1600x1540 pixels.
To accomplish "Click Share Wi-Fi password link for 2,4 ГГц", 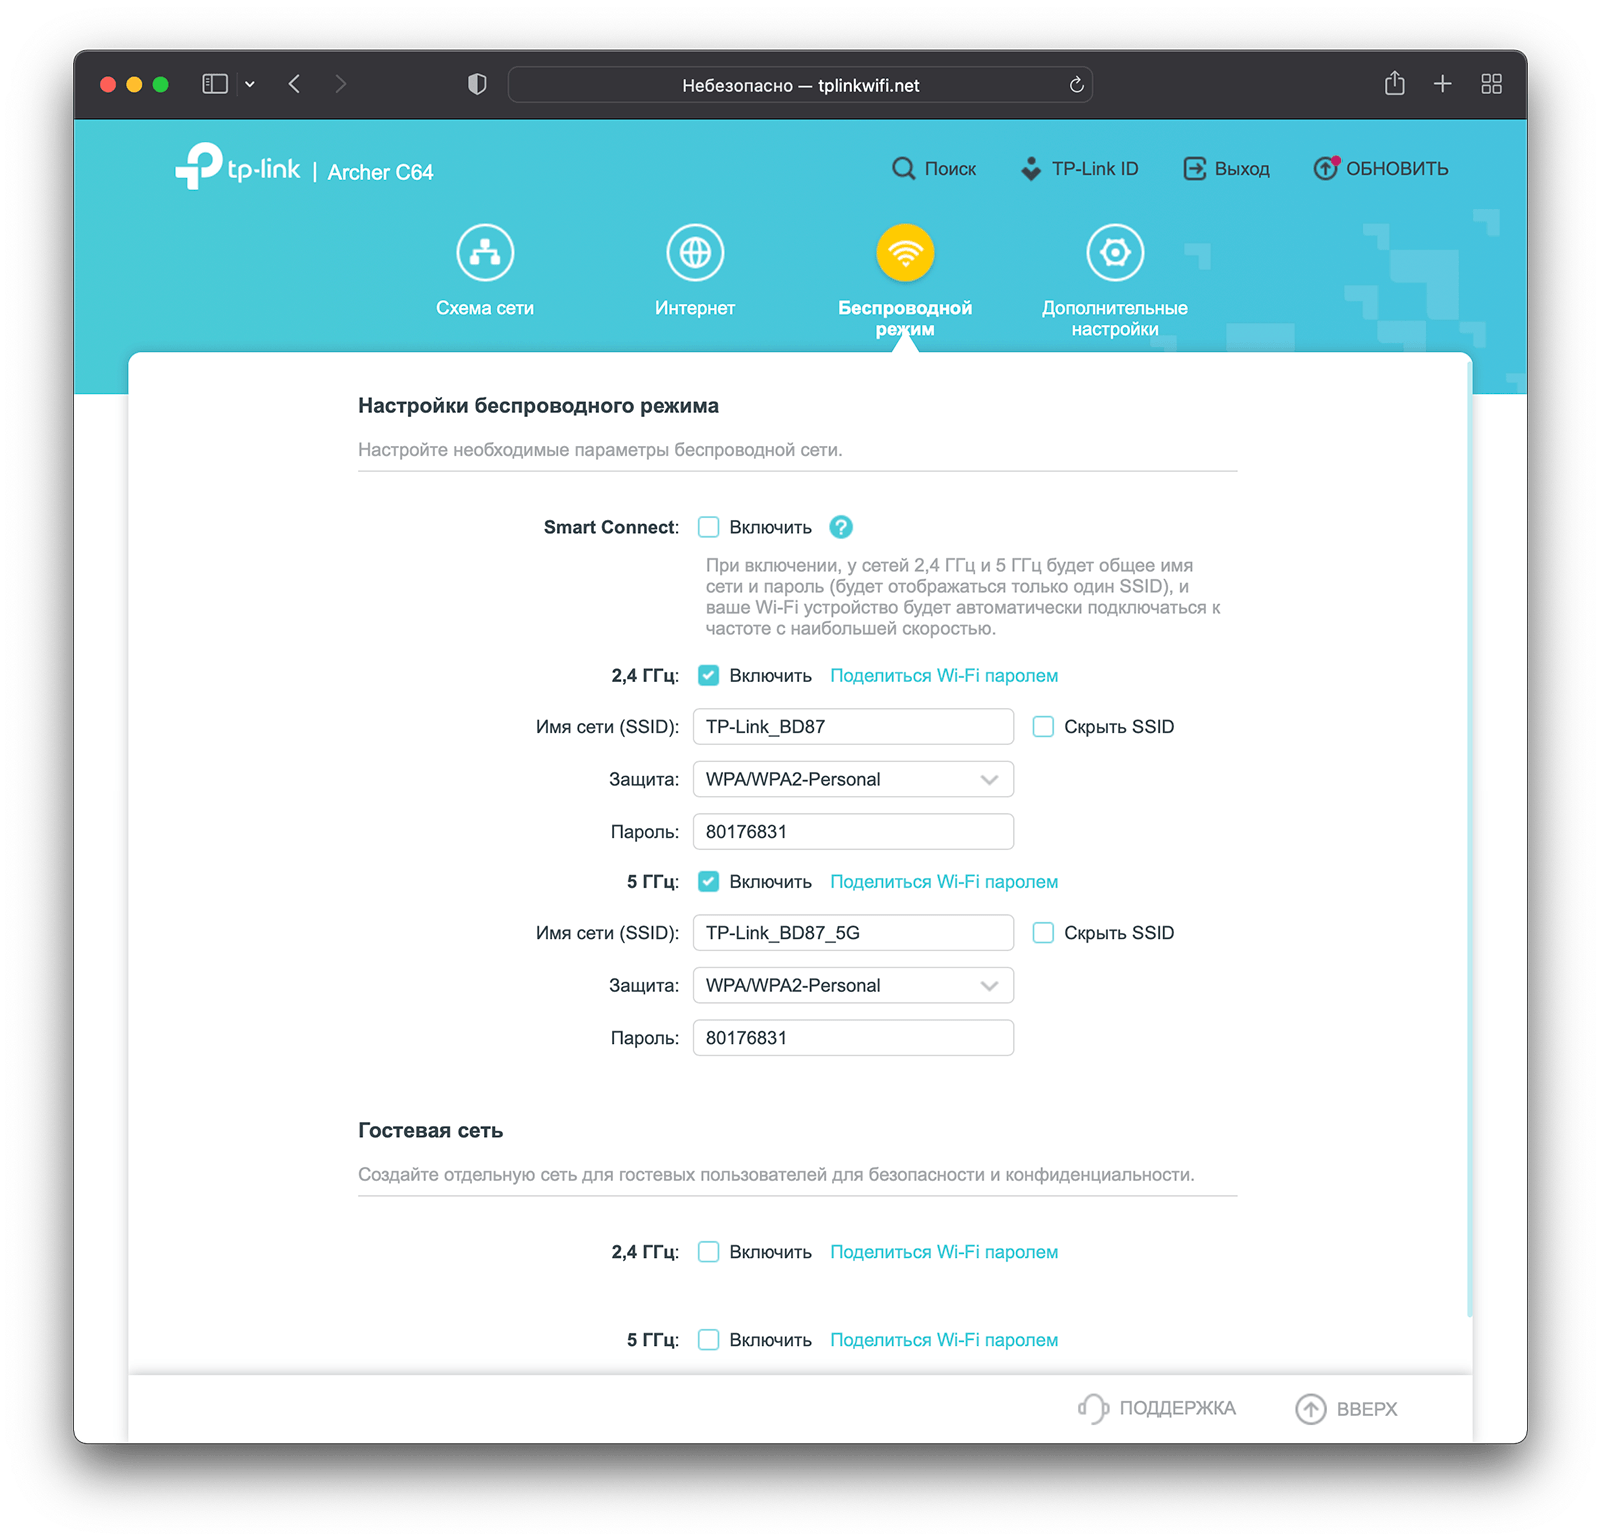I will [x=944, y=676].
